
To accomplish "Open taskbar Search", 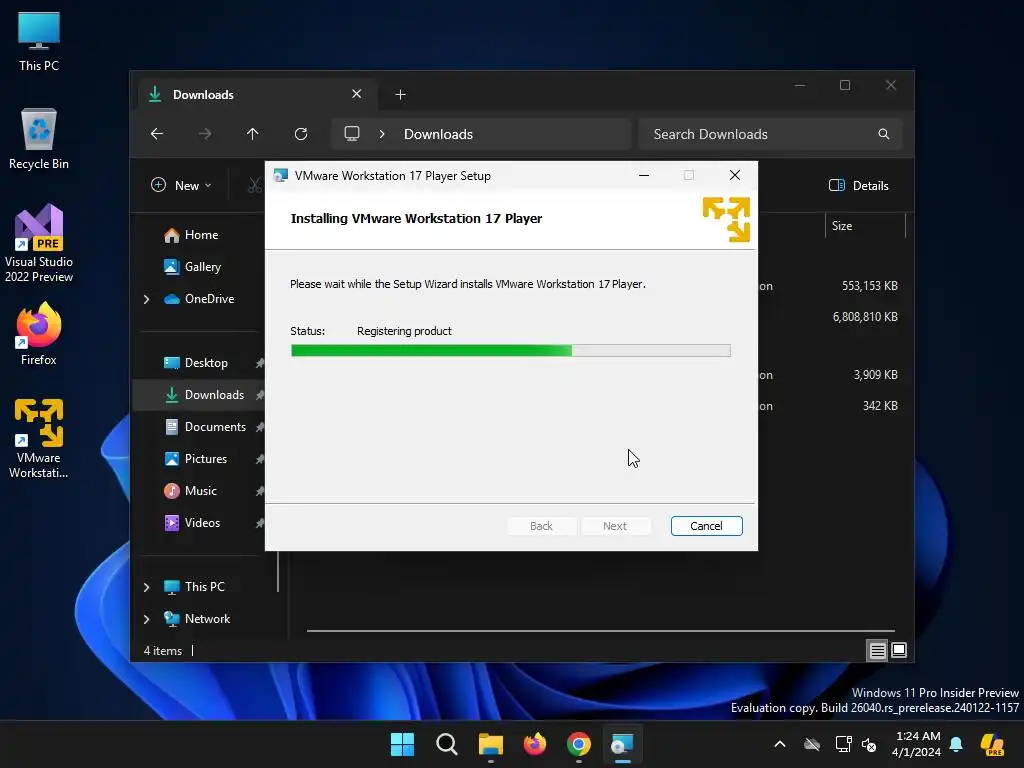I will click(447, 744).
